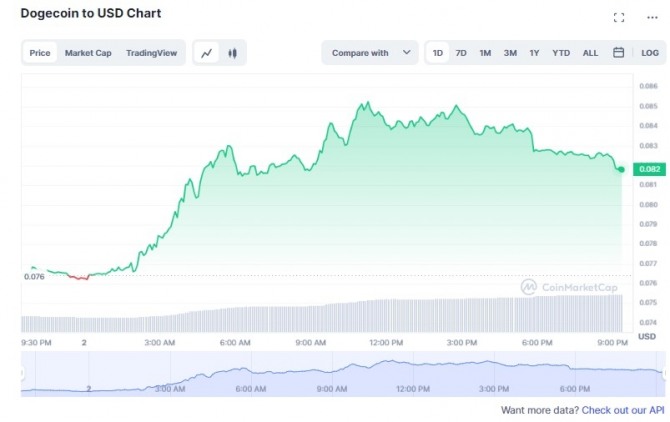The width and height of the screenshot is (670, 422).
Task: Select the 1D time range
Action: click(x=438, y=53)
